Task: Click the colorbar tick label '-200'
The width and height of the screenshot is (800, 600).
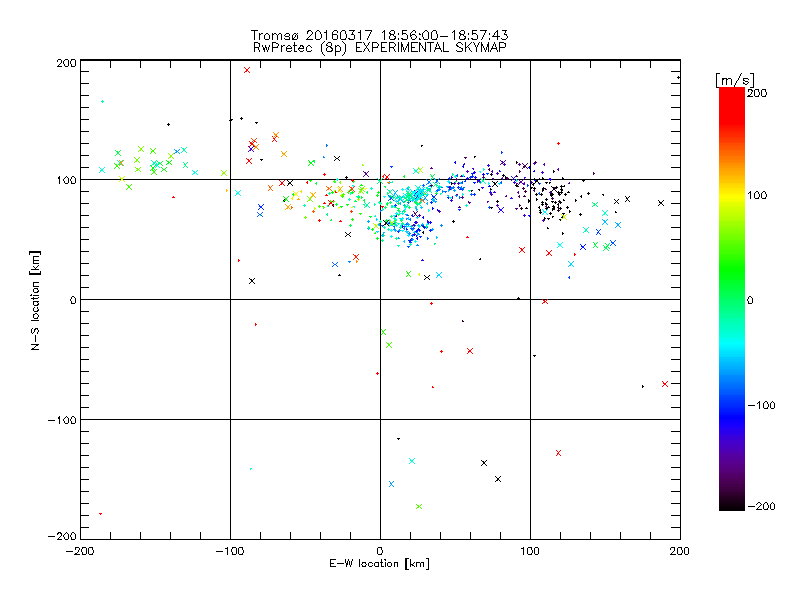Action: pos(761,506)
